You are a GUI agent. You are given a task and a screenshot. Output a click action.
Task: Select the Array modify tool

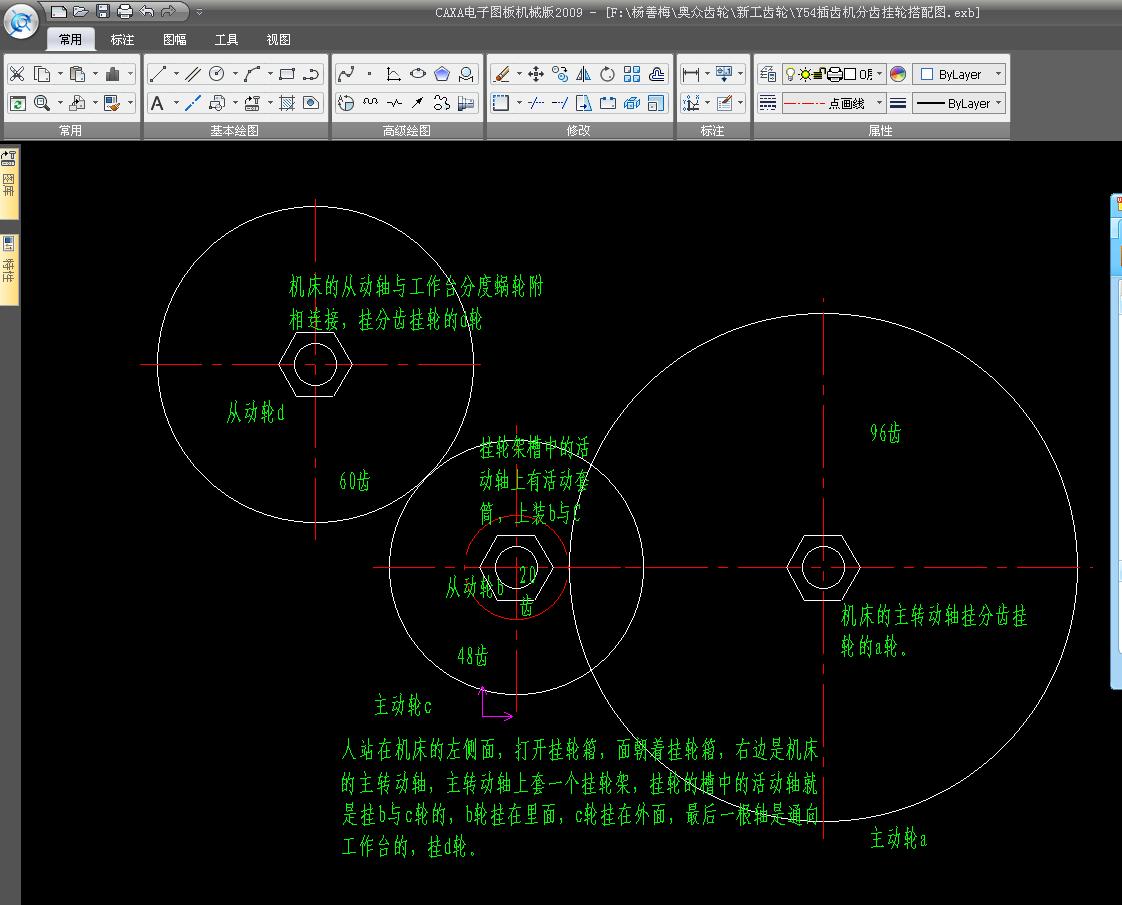[632, 74]
